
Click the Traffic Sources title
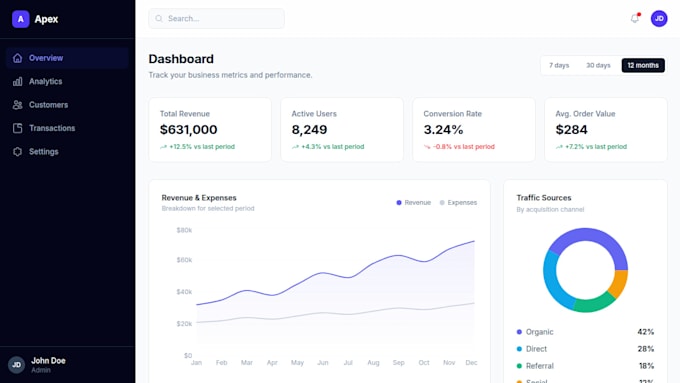pyautogui.click(x=544, y=198)
